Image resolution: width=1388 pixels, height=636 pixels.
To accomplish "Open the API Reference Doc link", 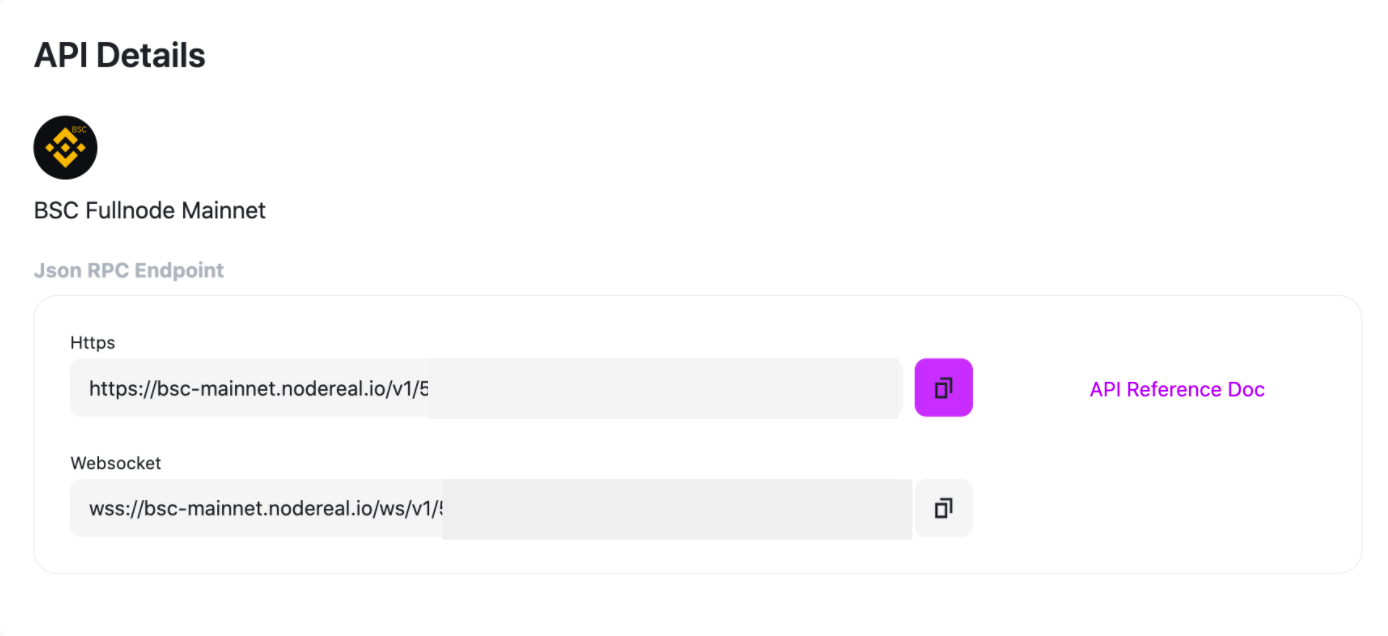I will click(x=1177, y=390).
